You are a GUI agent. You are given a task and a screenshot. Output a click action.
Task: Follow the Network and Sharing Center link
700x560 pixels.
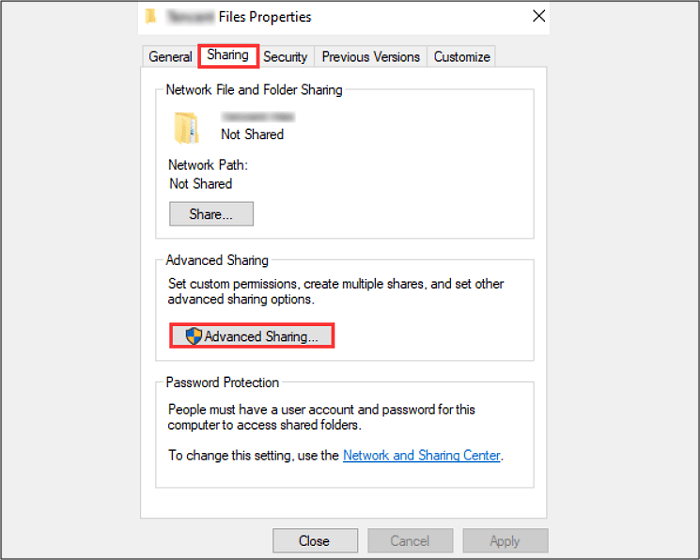(421, 455)
